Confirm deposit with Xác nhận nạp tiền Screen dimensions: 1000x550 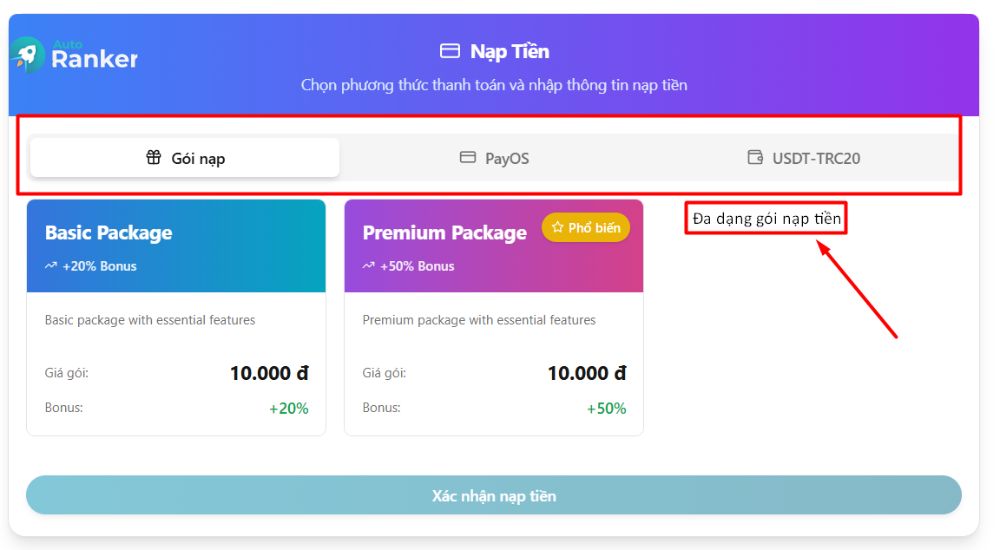(x=494, y=495)
